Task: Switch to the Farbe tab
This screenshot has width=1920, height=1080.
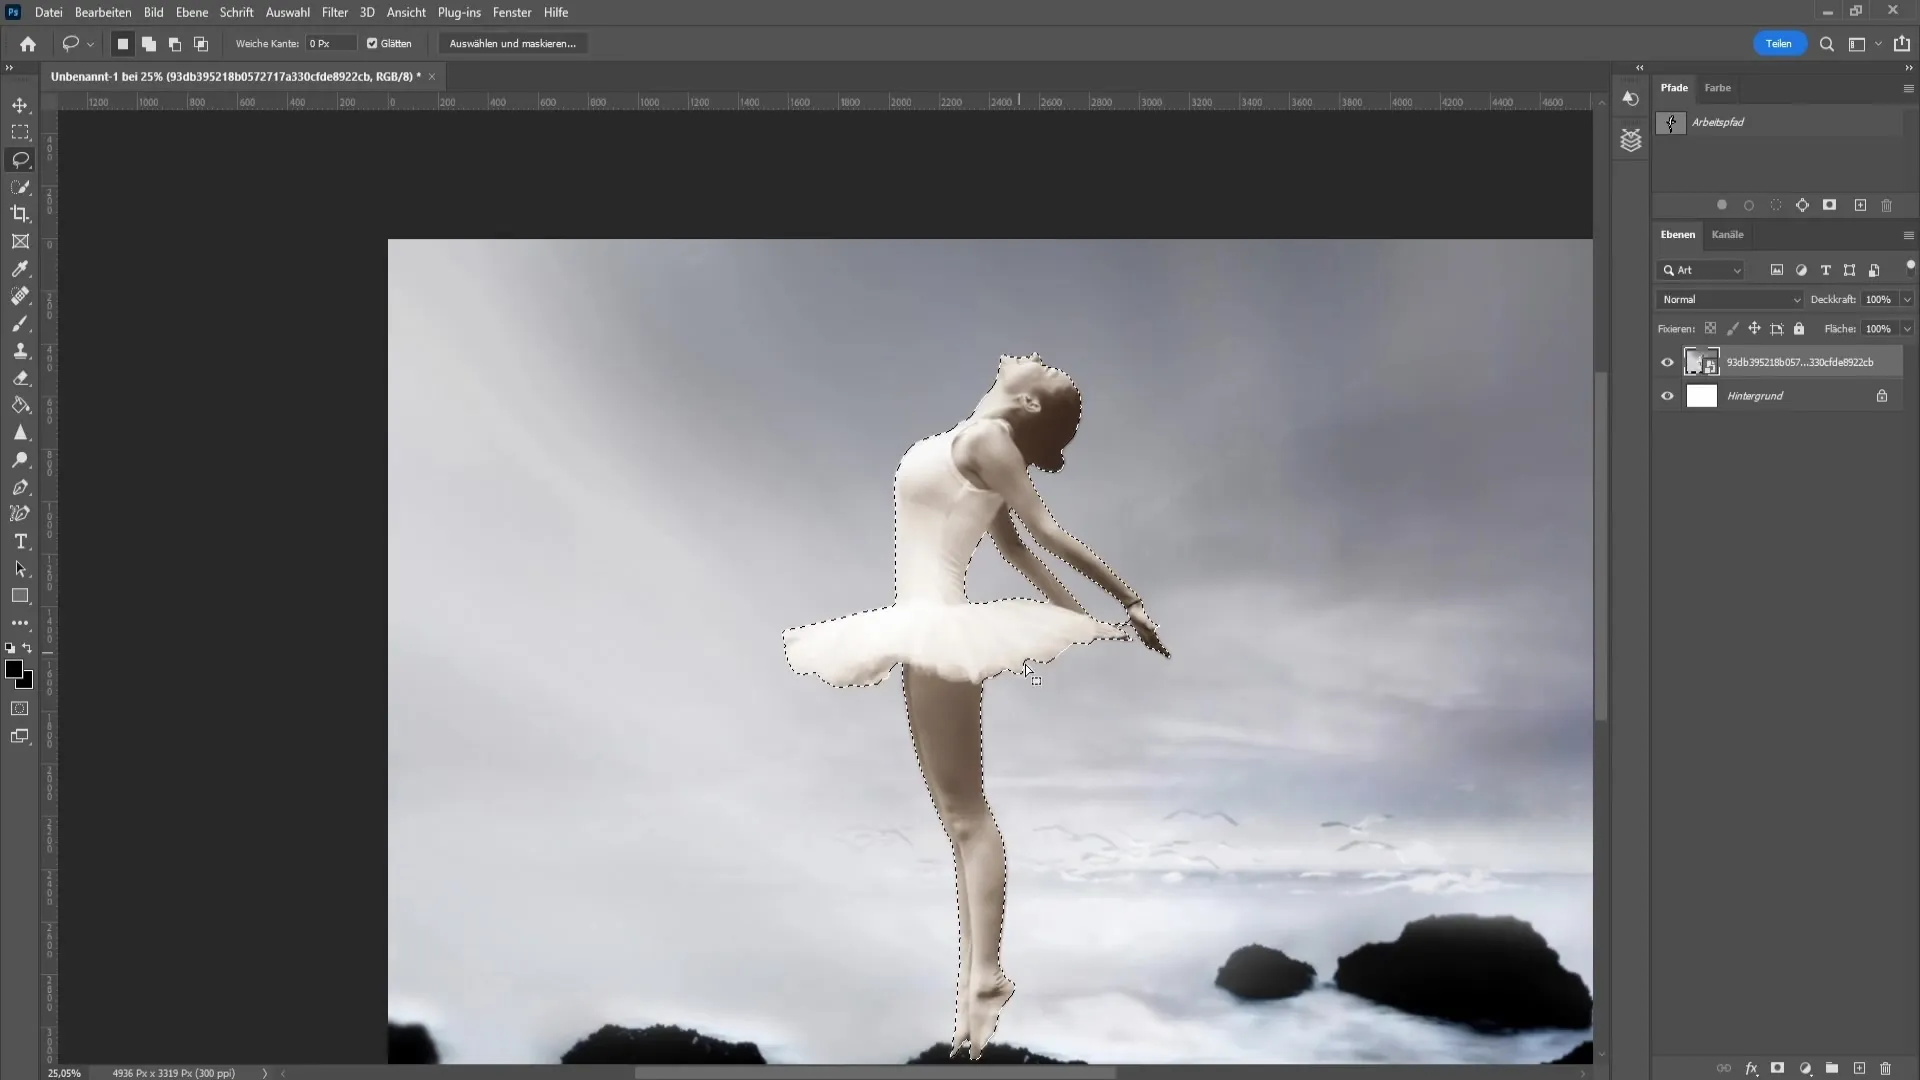Action: click(1718, 87)
